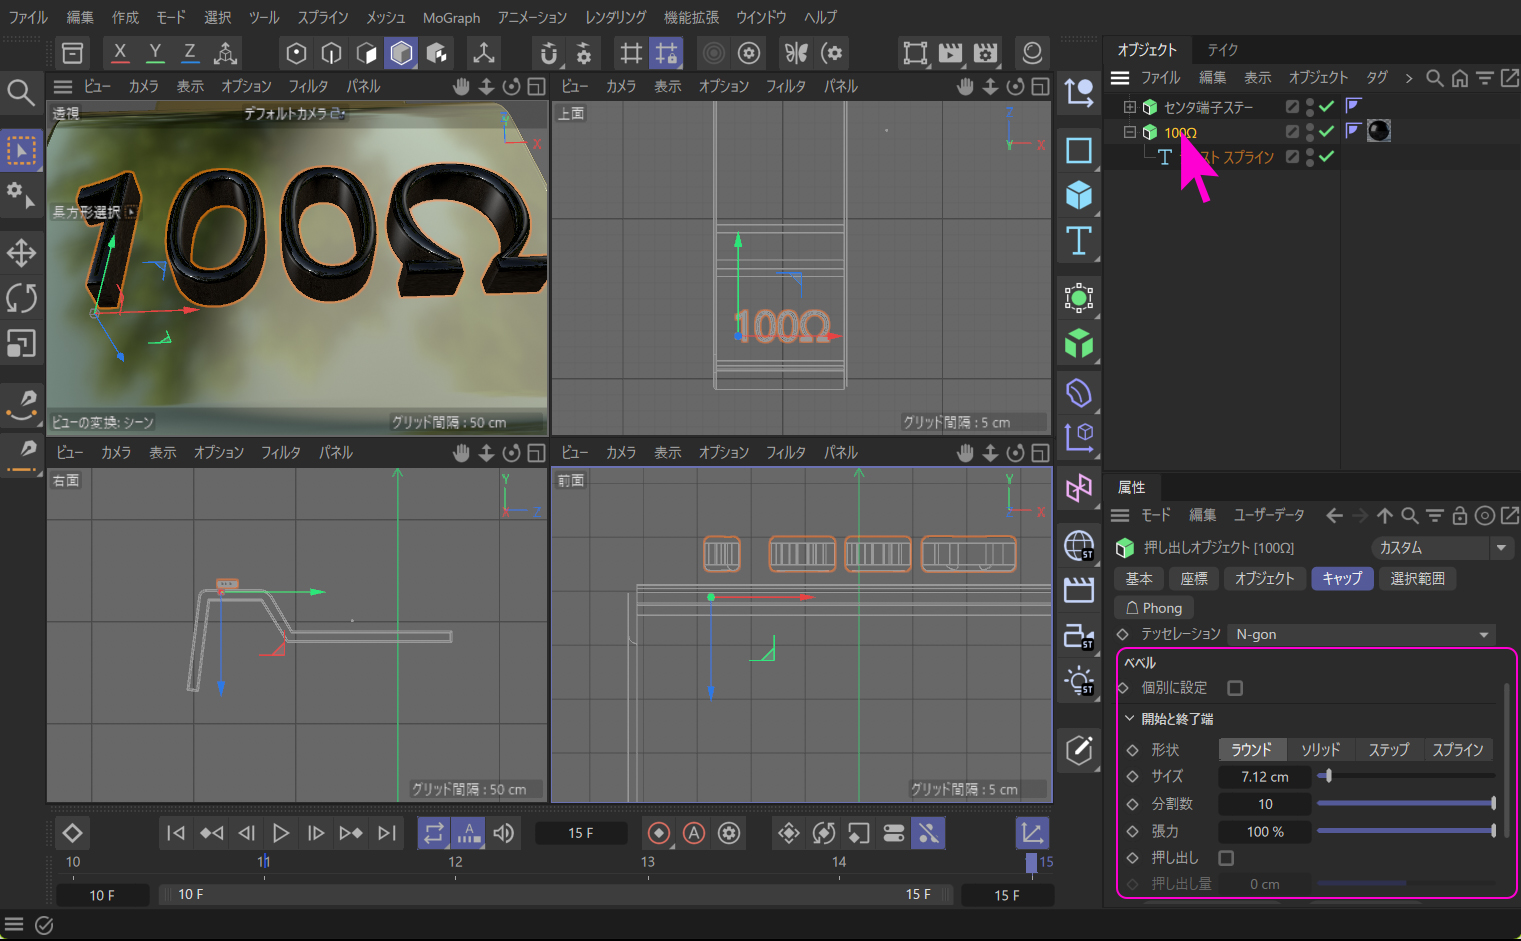Switch to the オブジェクト attribute tab
Screen dimensions: 1521x941
click(1264, 578)
